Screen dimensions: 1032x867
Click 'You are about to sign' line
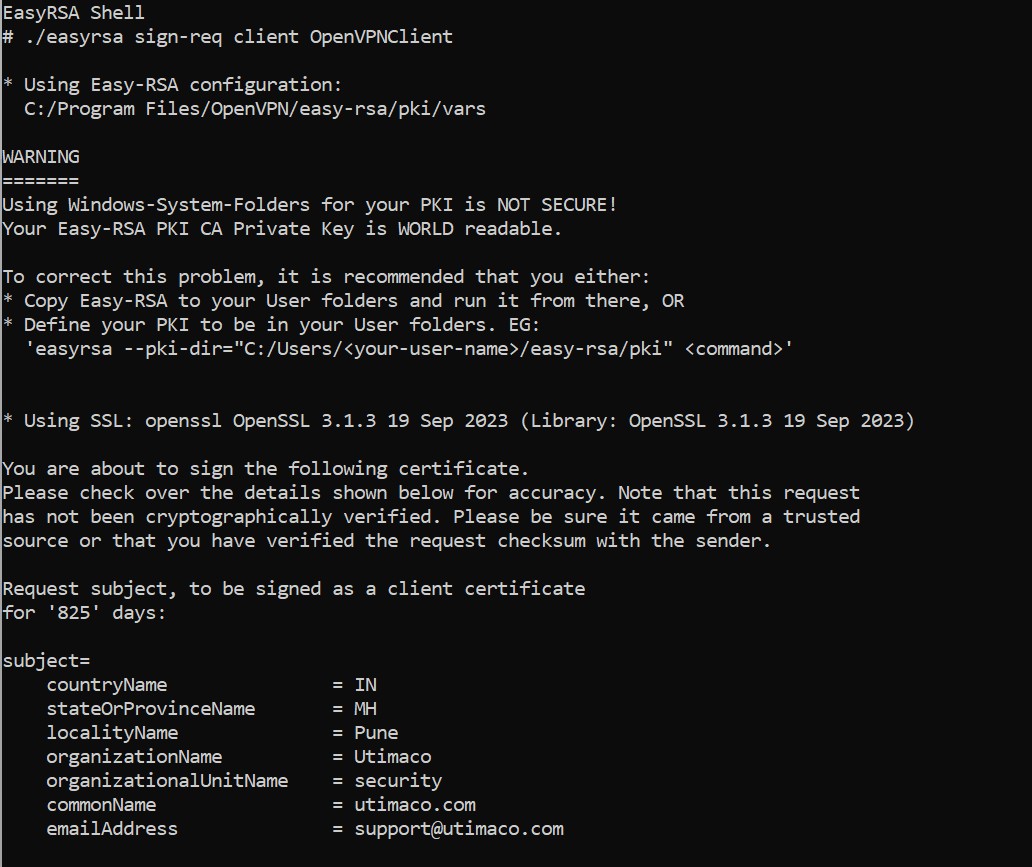pos(265,469)
